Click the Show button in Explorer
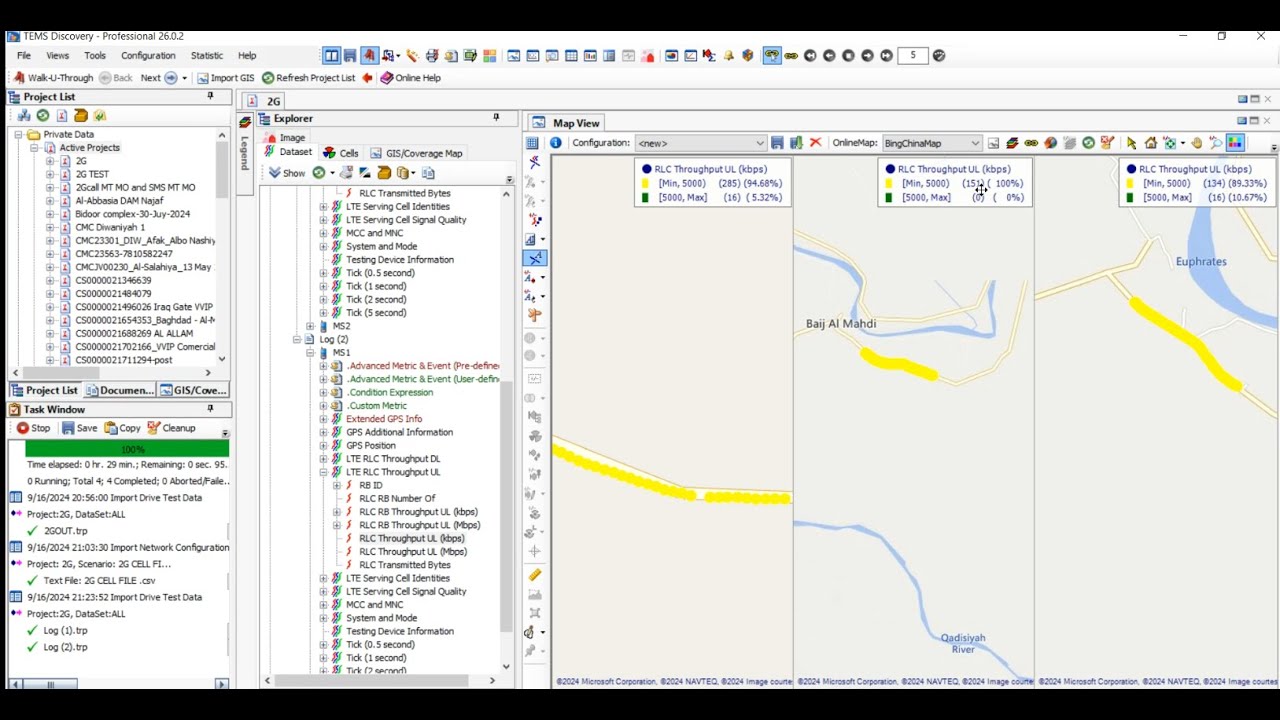The width and height of the screenshot is (1280, 720). pos(287,173)
